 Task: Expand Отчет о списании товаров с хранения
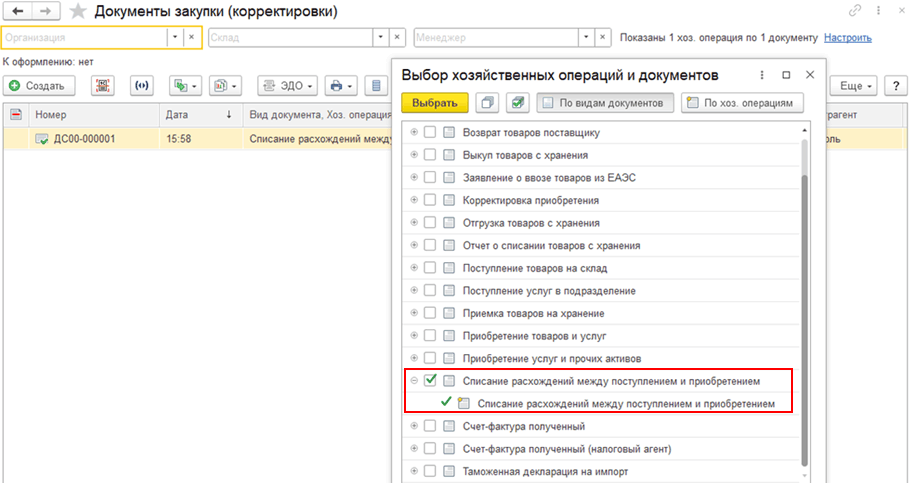pyautogui.click(x=414, y=245)
